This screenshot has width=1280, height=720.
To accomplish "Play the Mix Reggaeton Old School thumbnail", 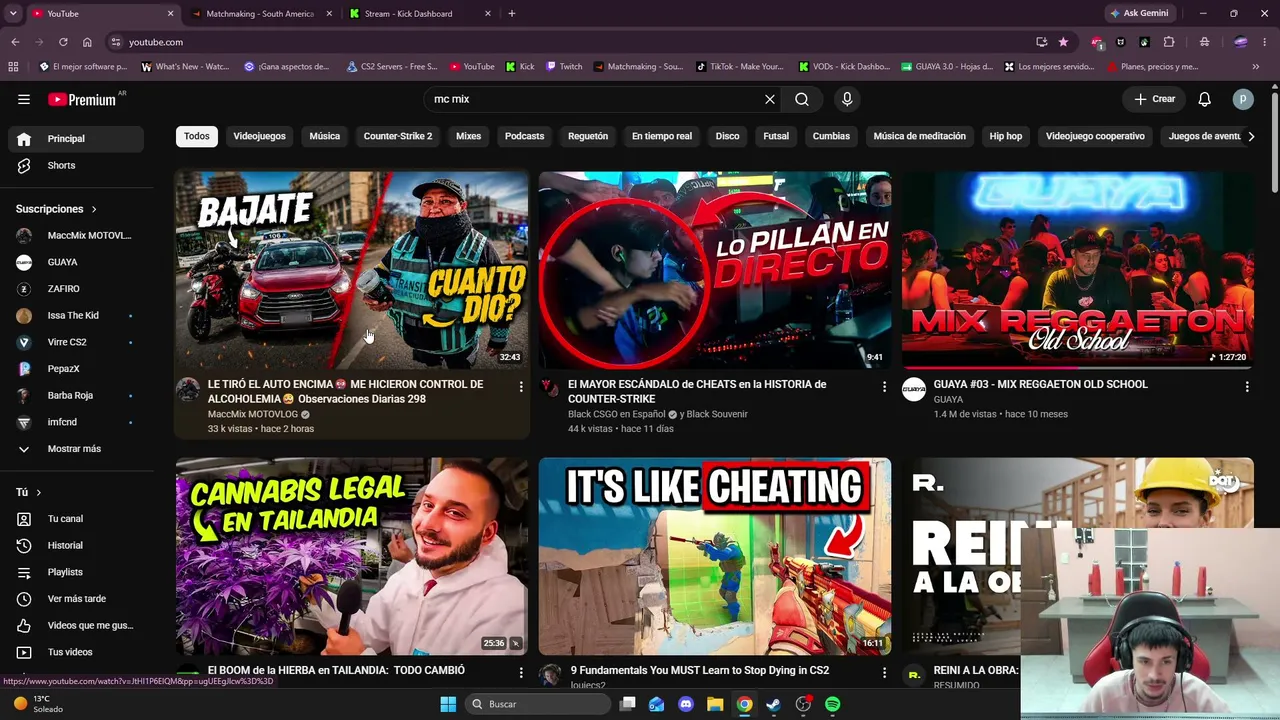I will [x=1078, y=270].
